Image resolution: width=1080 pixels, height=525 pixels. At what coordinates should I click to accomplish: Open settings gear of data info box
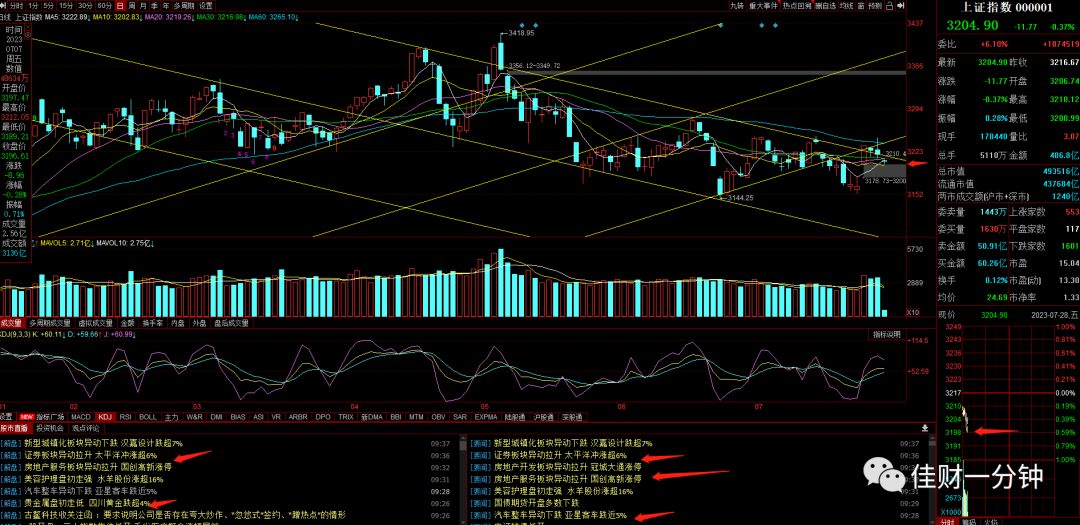28,35
